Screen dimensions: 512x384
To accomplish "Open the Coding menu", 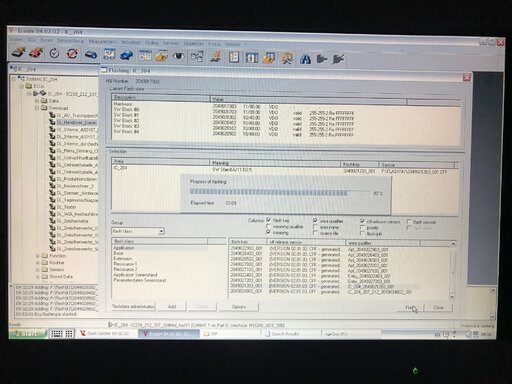I will click(x=151, y=43).
